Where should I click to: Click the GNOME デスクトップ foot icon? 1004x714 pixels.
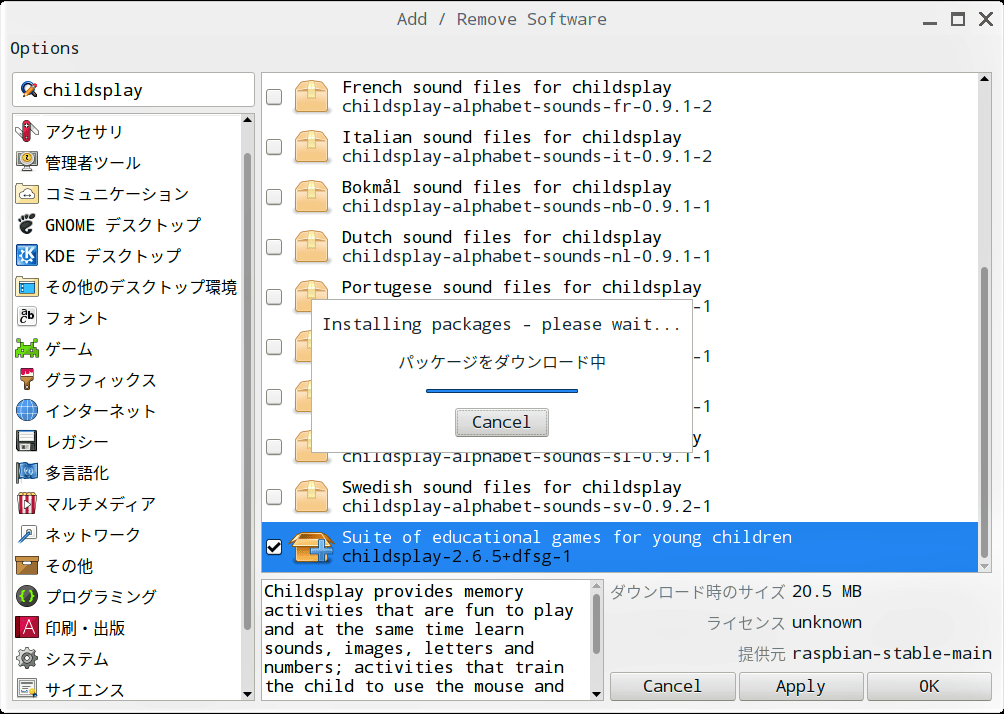point(27,224)
